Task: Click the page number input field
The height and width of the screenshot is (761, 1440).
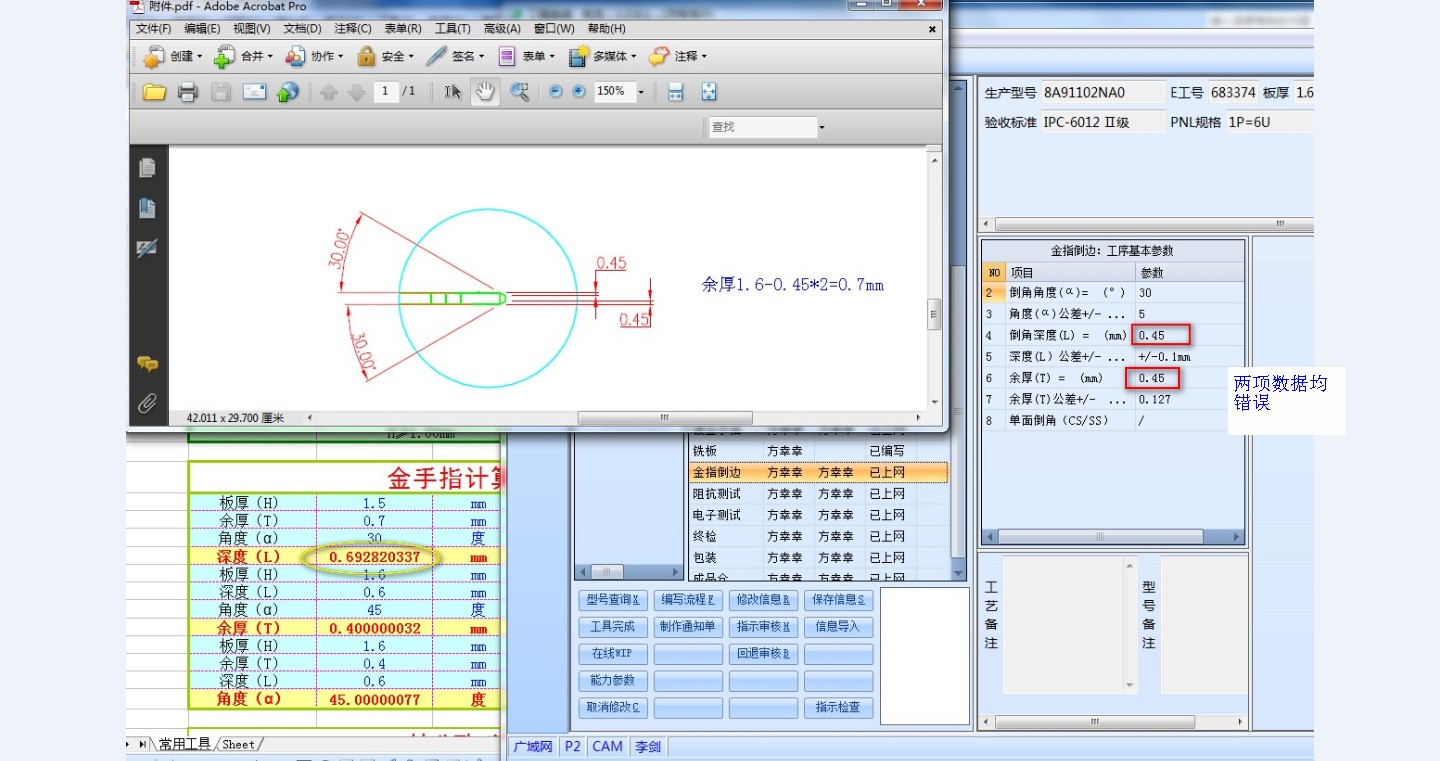Action: (386, 92)
